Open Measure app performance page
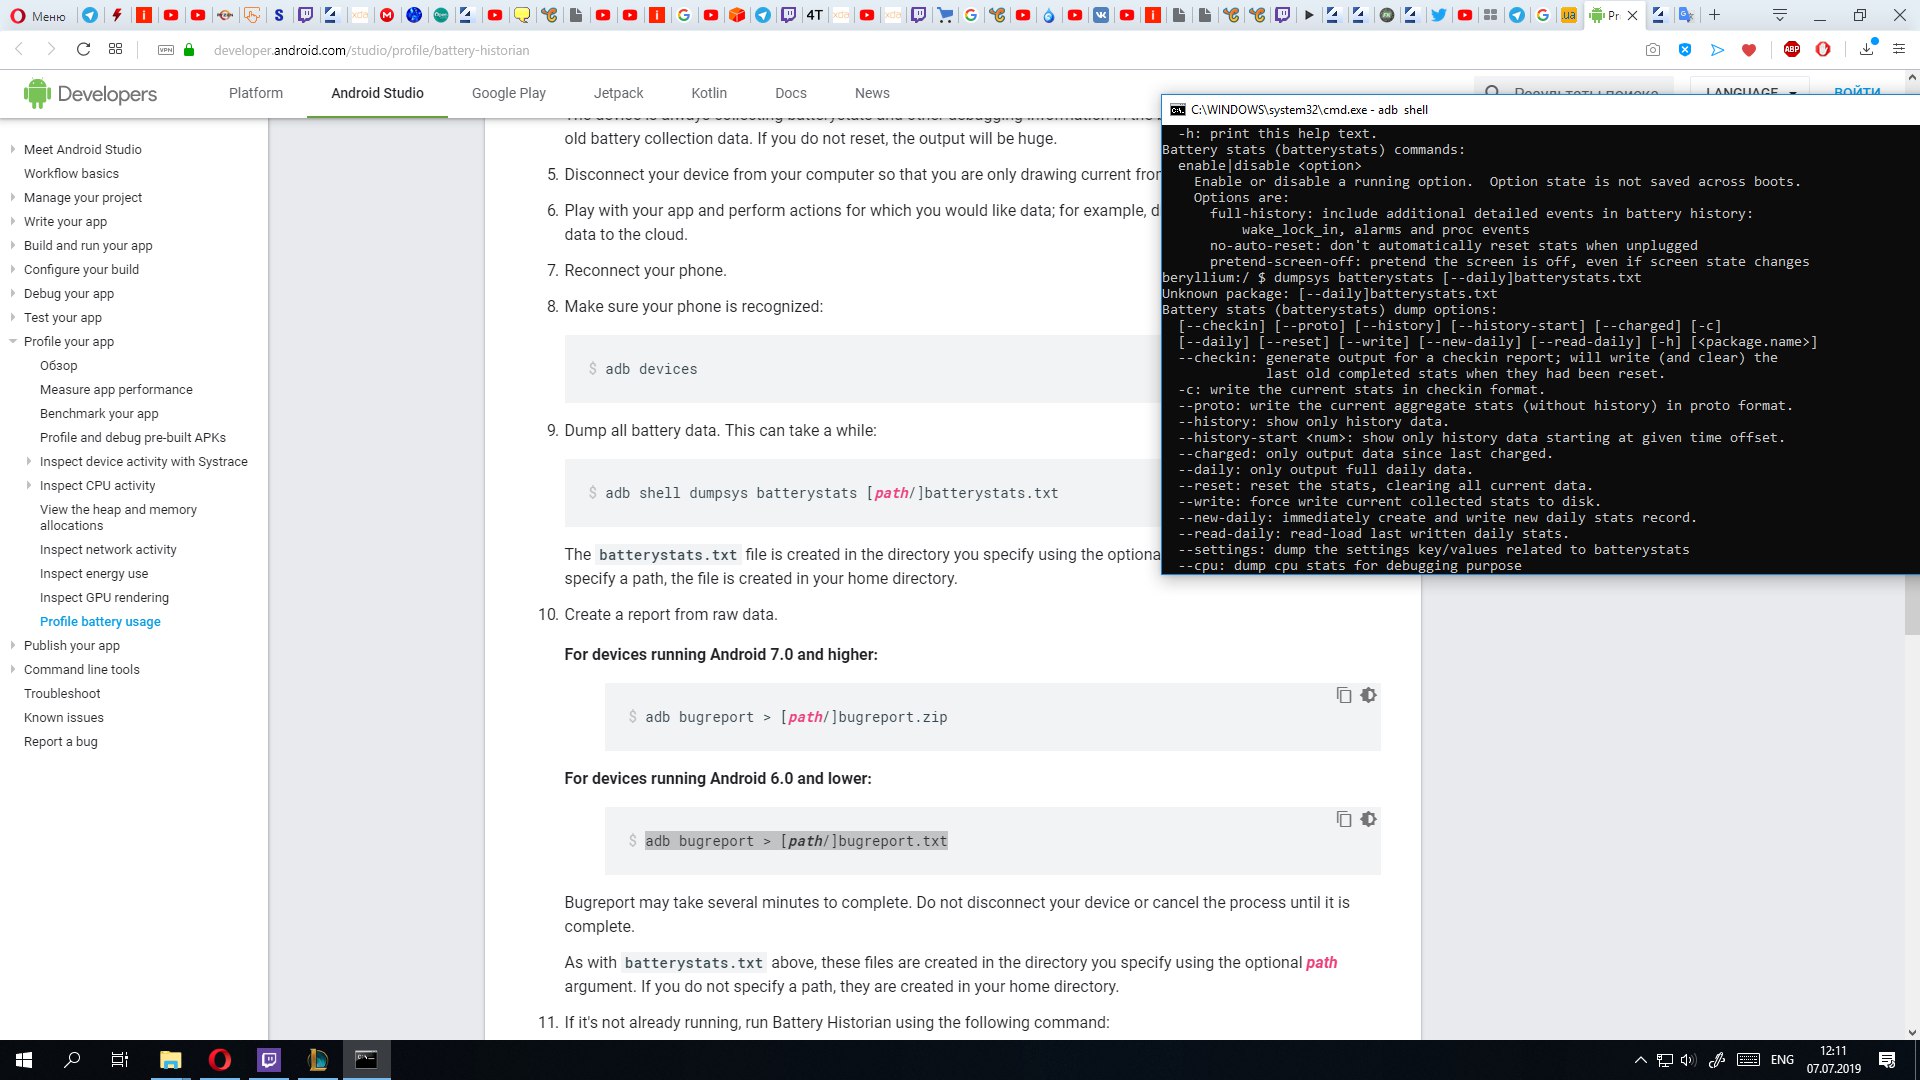The width and height of the screenshot is (1920, 1080). tap(116, 389)
